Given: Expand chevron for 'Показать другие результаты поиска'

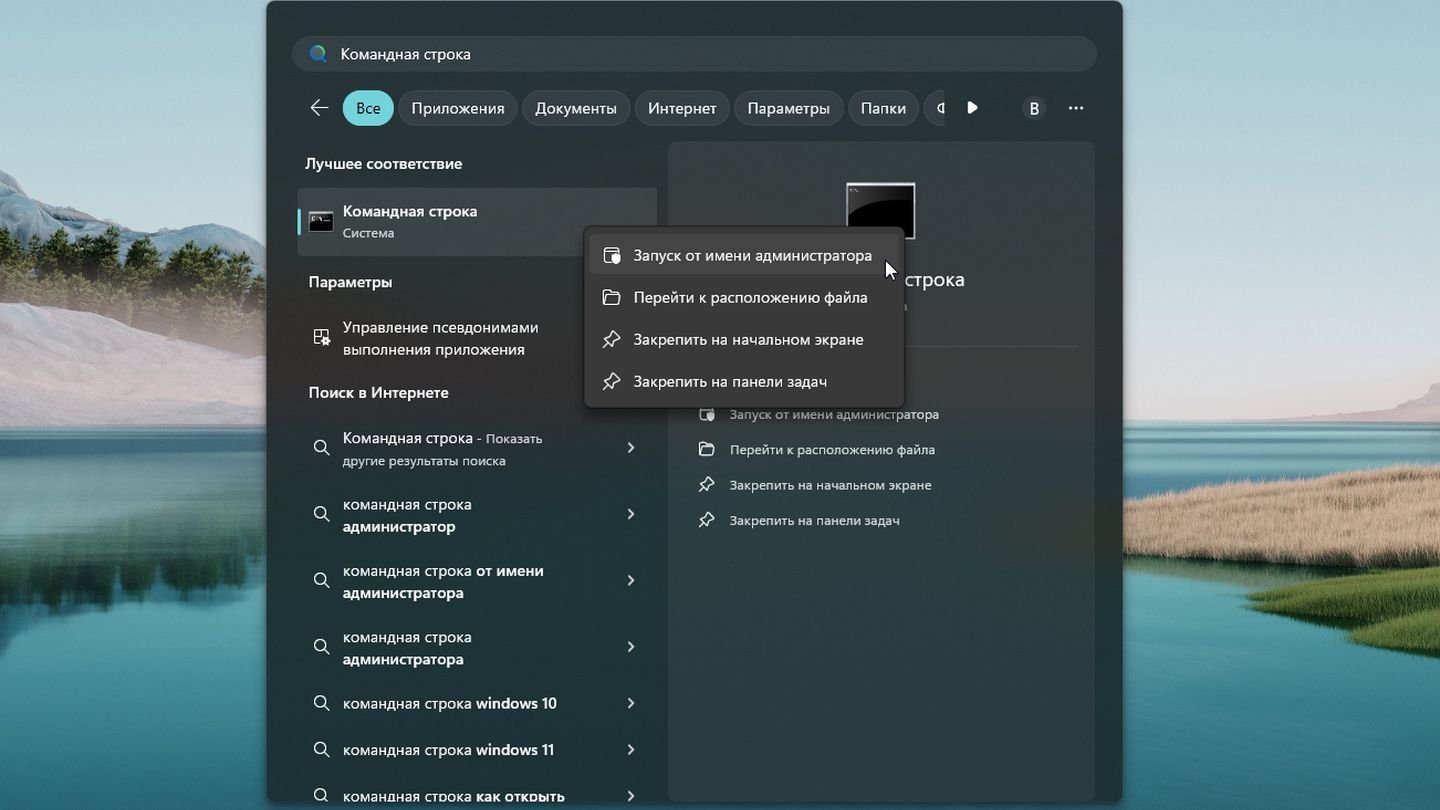Looking at the screenshot, I should coord(631,448).
